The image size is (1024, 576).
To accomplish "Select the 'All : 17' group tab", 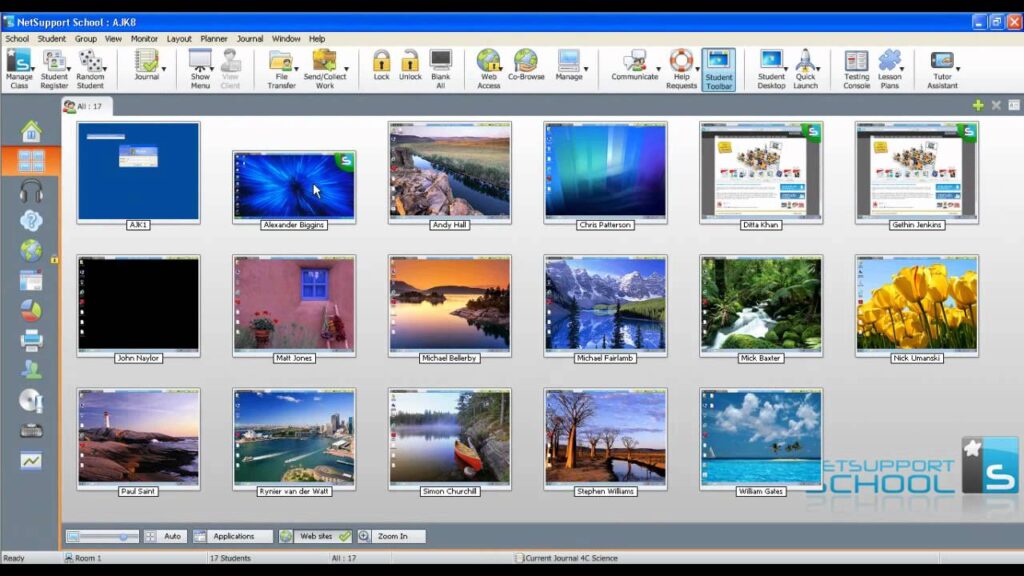I will point(86,105).
